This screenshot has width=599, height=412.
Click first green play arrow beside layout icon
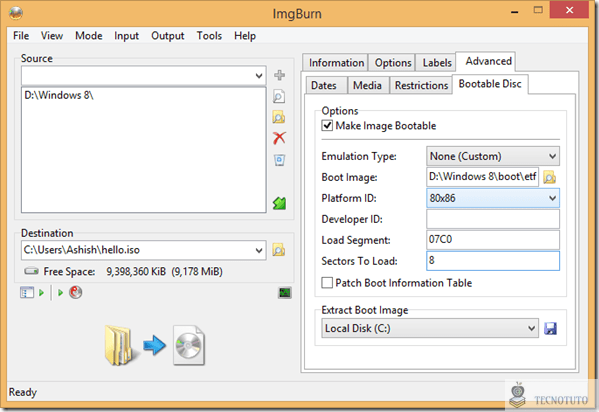tap(41, 293)
